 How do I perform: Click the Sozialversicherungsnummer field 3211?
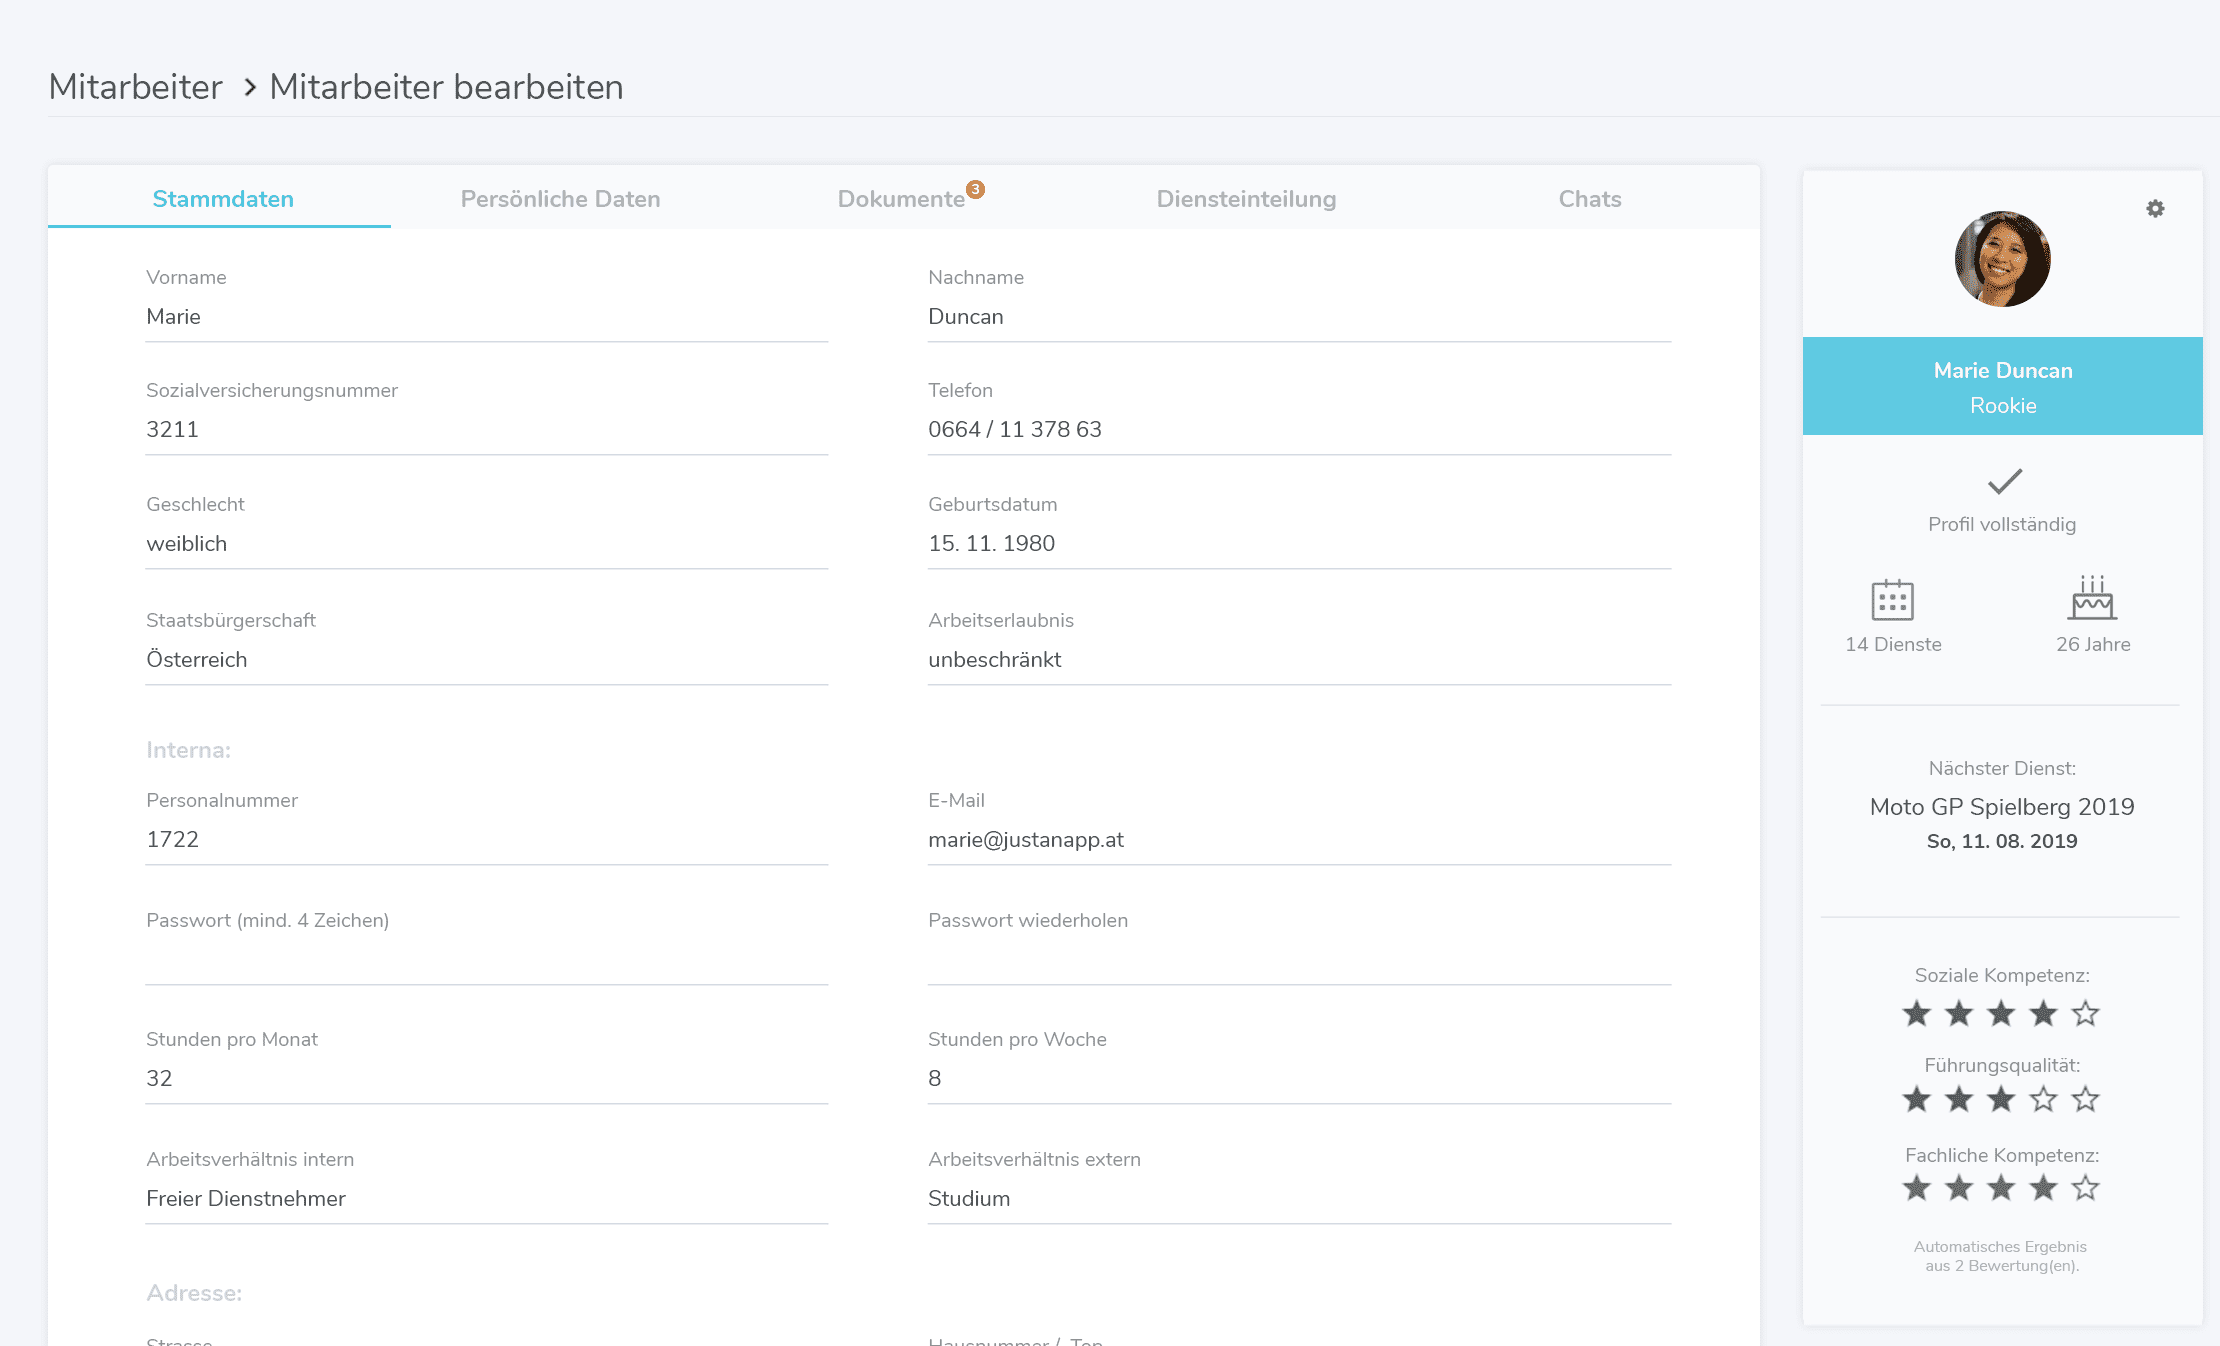click(487, 430)
